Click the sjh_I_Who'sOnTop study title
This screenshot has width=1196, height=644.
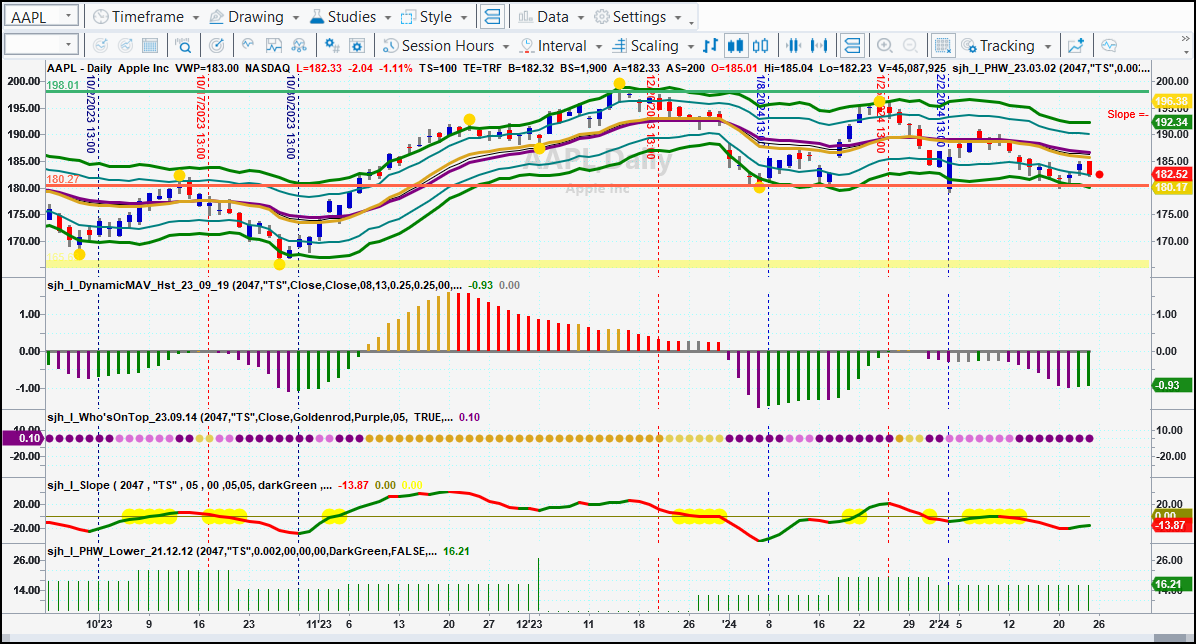click(x=250, y=417)
